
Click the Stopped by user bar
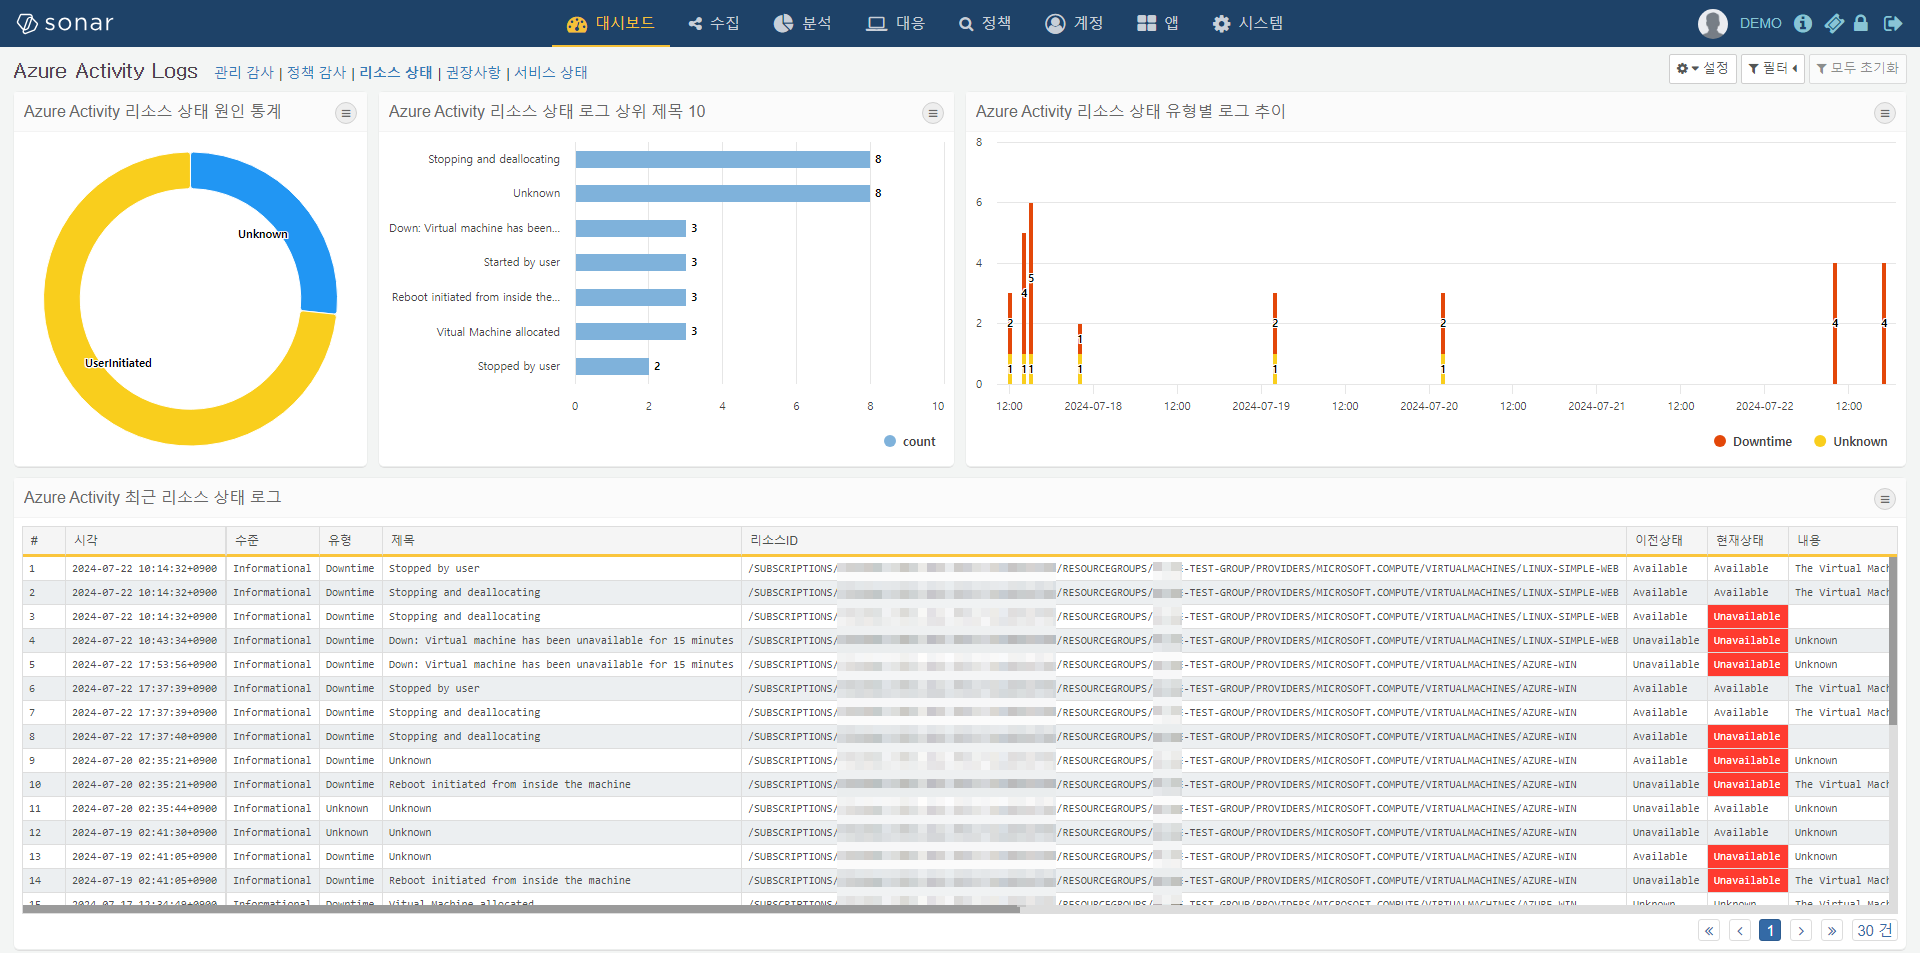click(x=612, y=366)
